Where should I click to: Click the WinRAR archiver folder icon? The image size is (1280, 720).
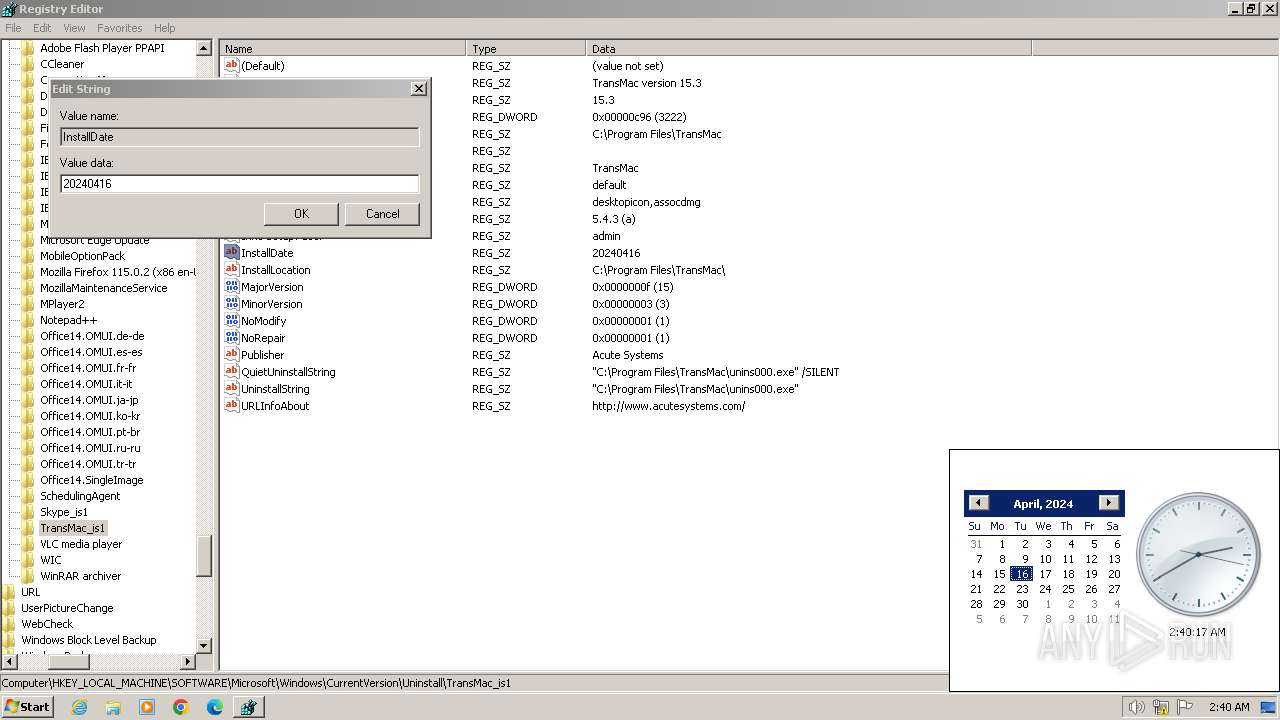[28, 576]
